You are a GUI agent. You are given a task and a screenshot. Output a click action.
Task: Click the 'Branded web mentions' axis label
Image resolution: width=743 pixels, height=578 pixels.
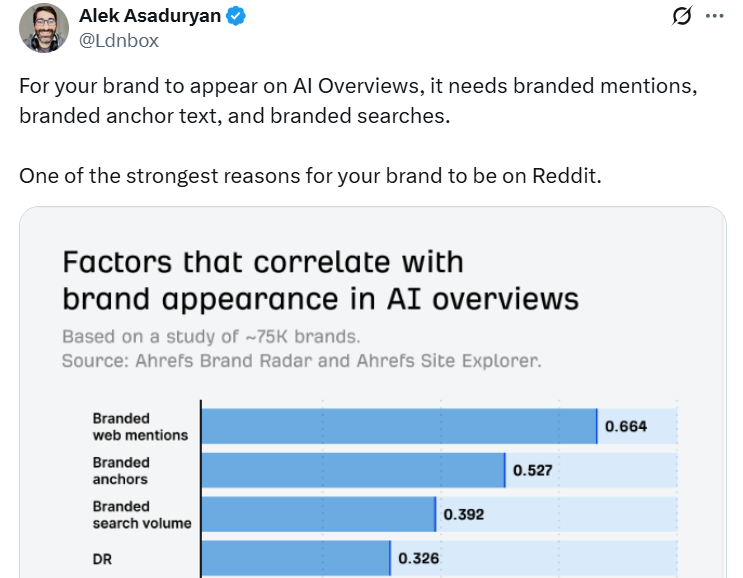point(140,426)
